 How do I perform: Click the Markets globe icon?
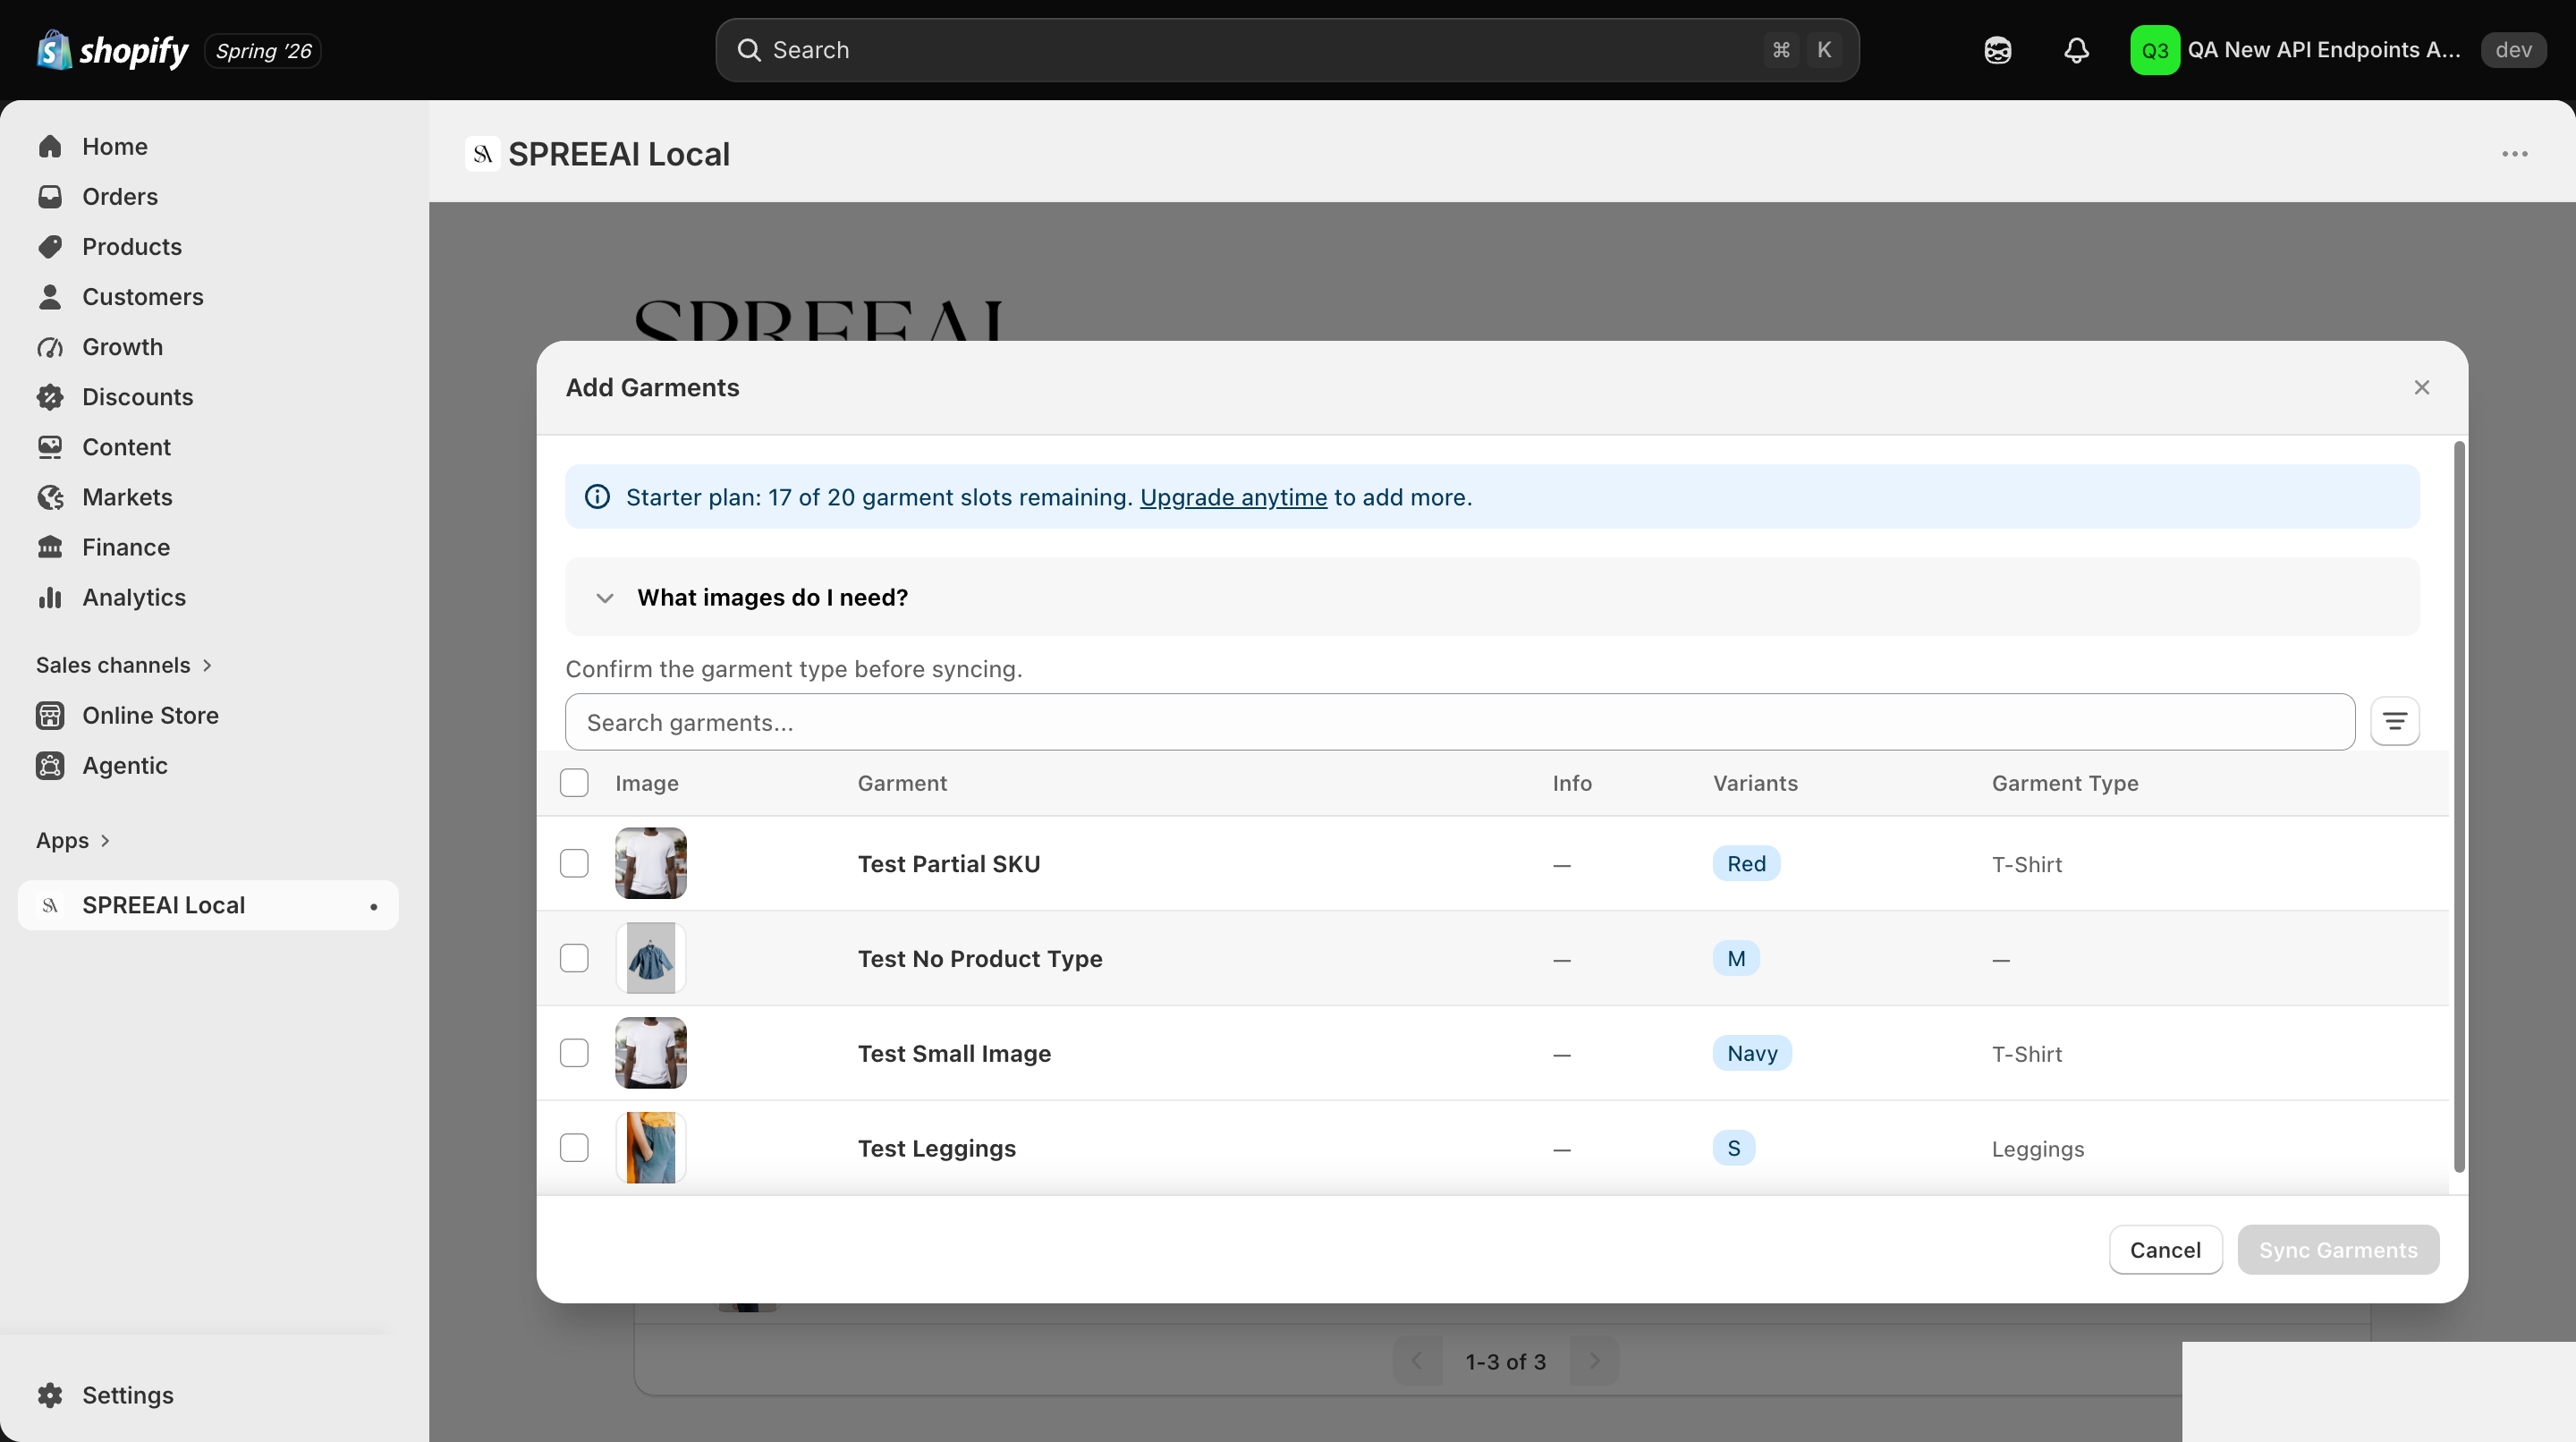tap(50, 497)
